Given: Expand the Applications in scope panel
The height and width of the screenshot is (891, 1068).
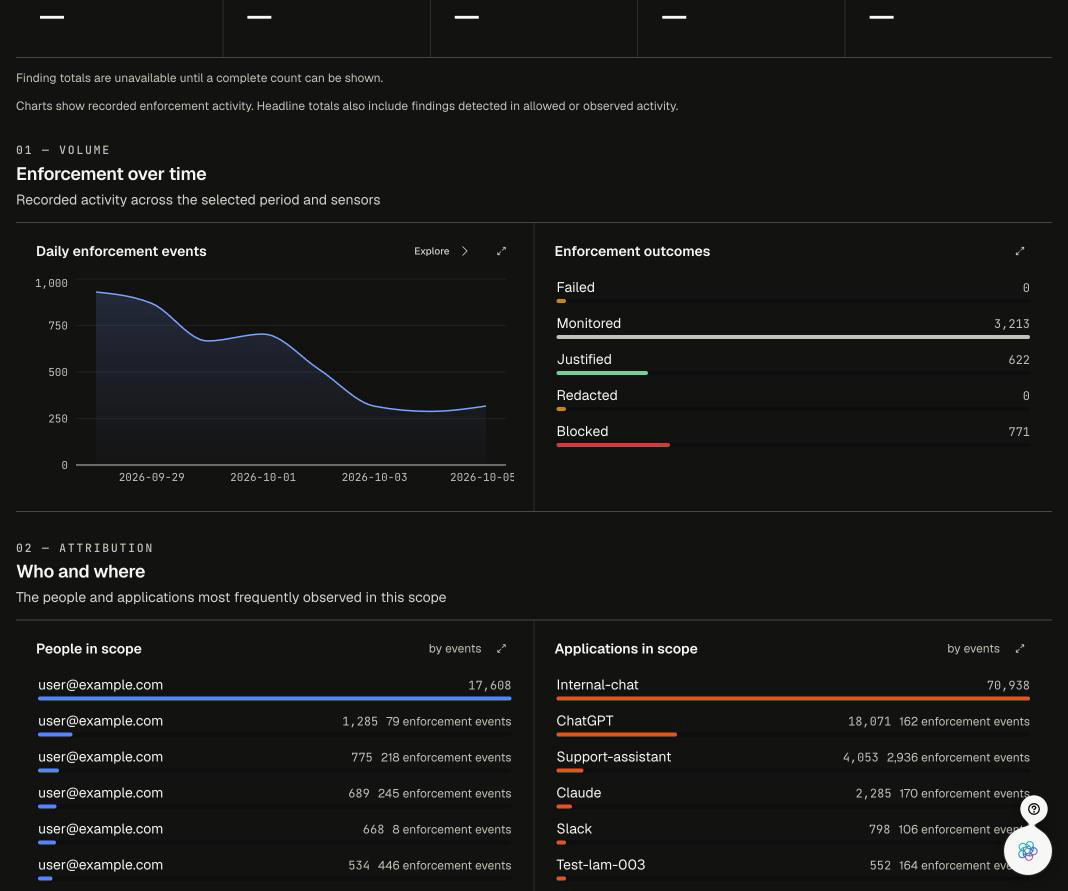Looking at the screenshot, I should tap(1020, 648).
